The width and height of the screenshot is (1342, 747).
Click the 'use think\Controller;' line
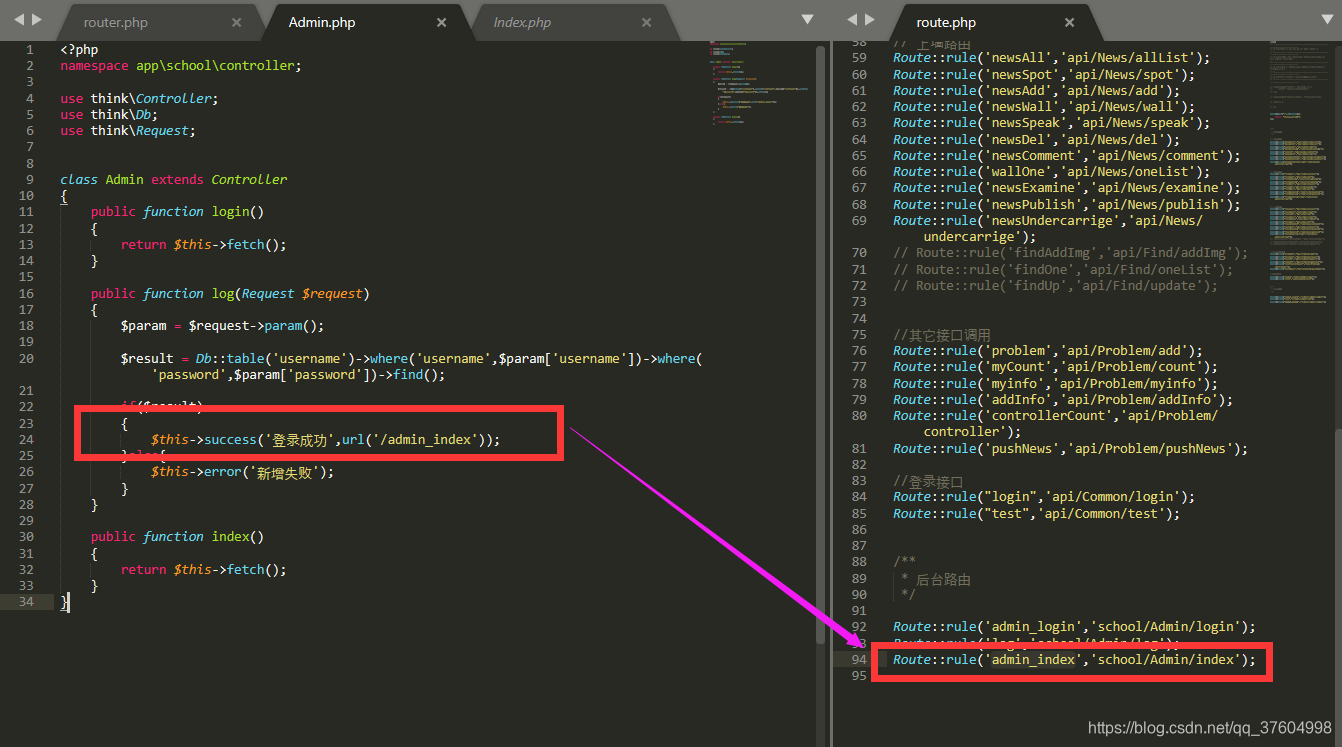138,98
